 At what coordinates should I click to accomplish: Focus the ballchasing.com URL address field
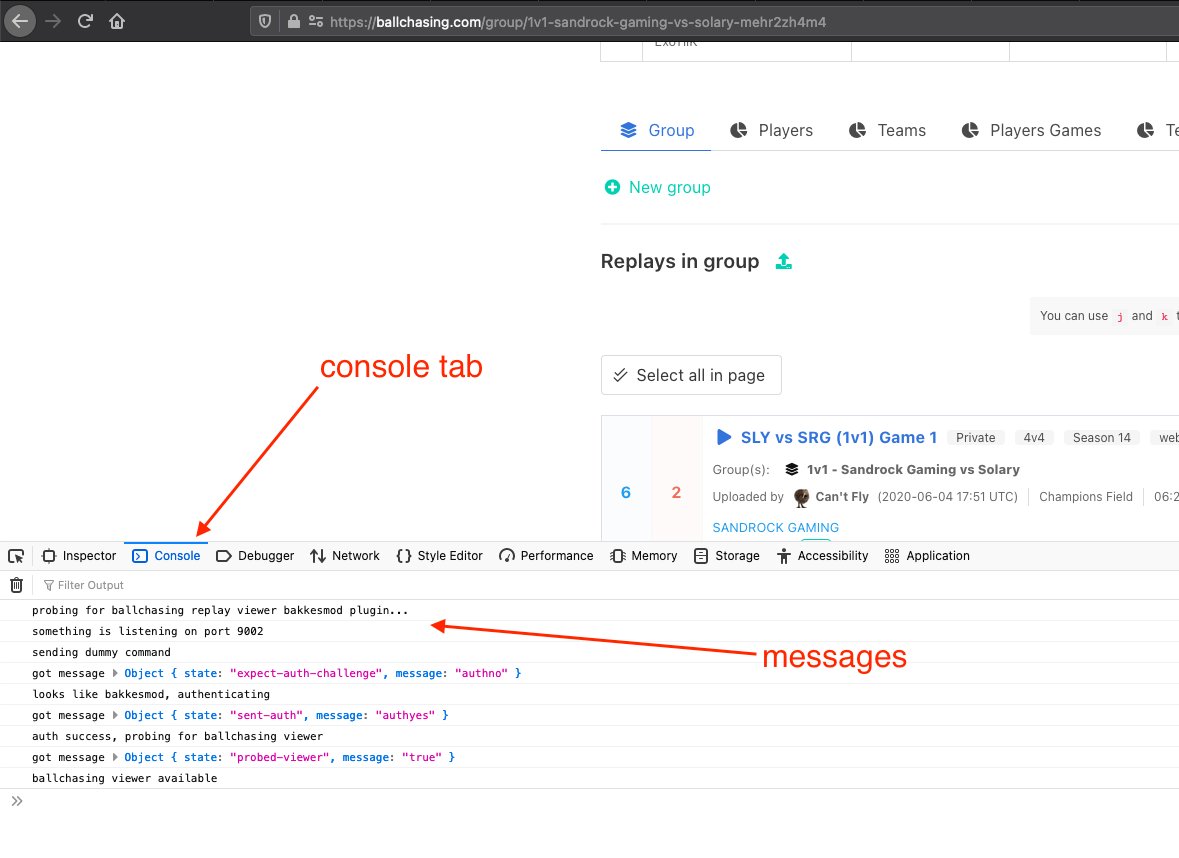click(714, 22)
